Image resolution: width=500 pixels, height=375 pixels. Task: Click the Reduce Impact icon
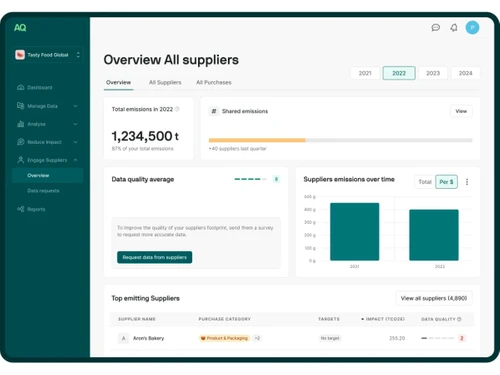(21, 142)
